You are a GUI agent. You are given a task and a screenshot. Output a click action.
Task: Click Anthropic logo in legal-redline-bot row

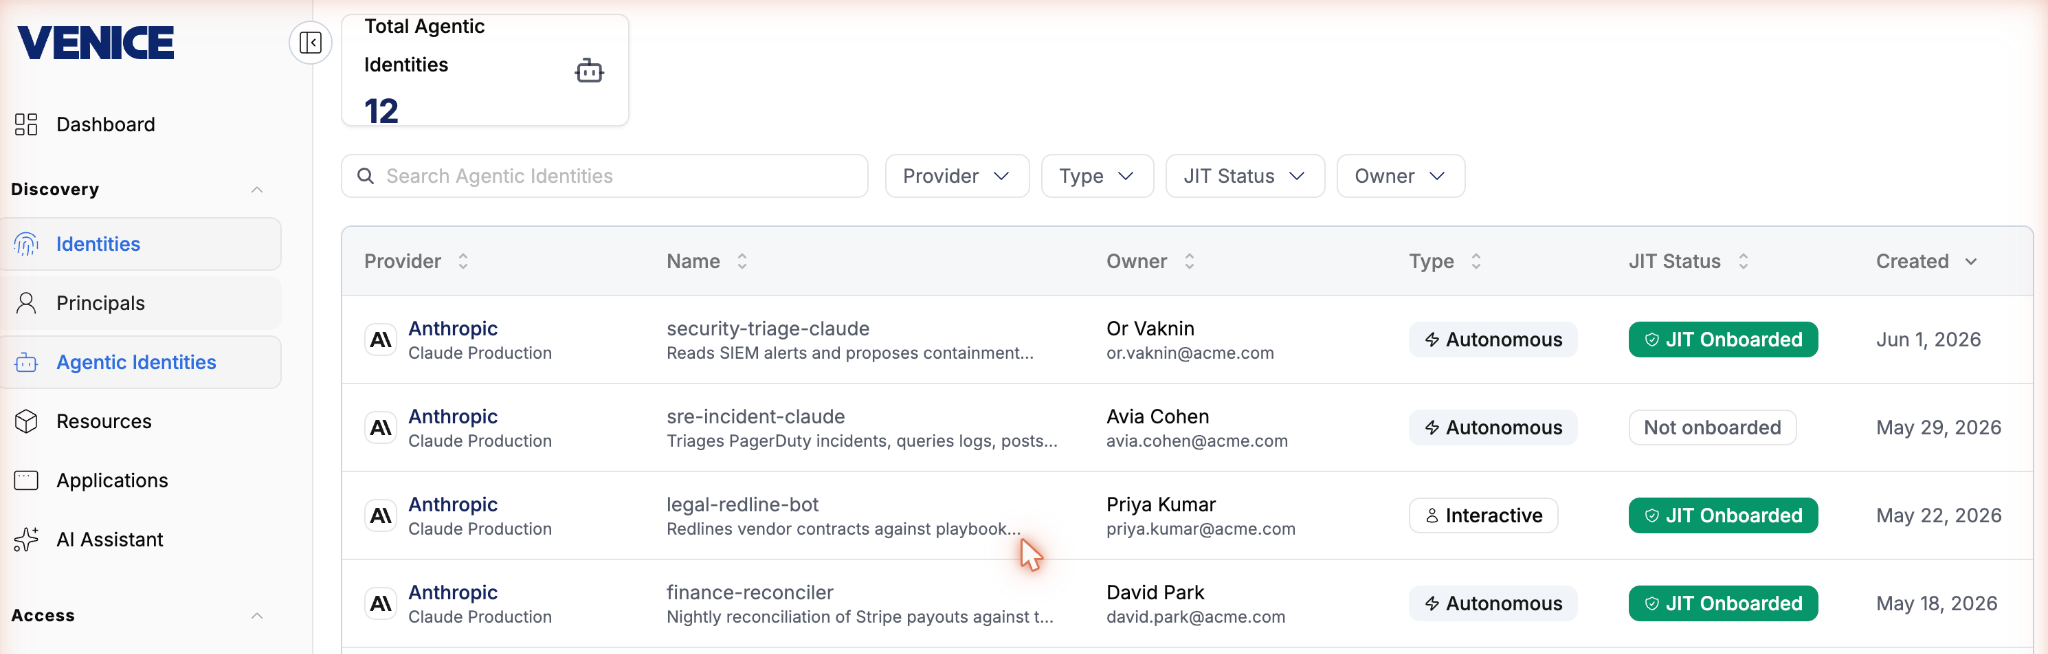380,516
